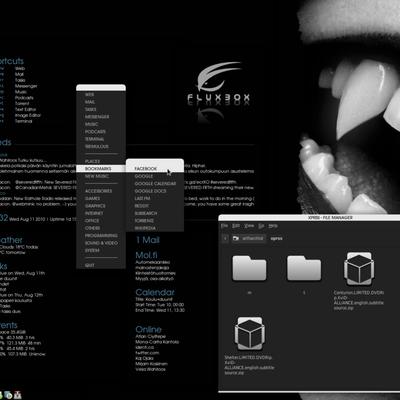Select the Shelter subtitle zip archive icon

click(249, 333)
